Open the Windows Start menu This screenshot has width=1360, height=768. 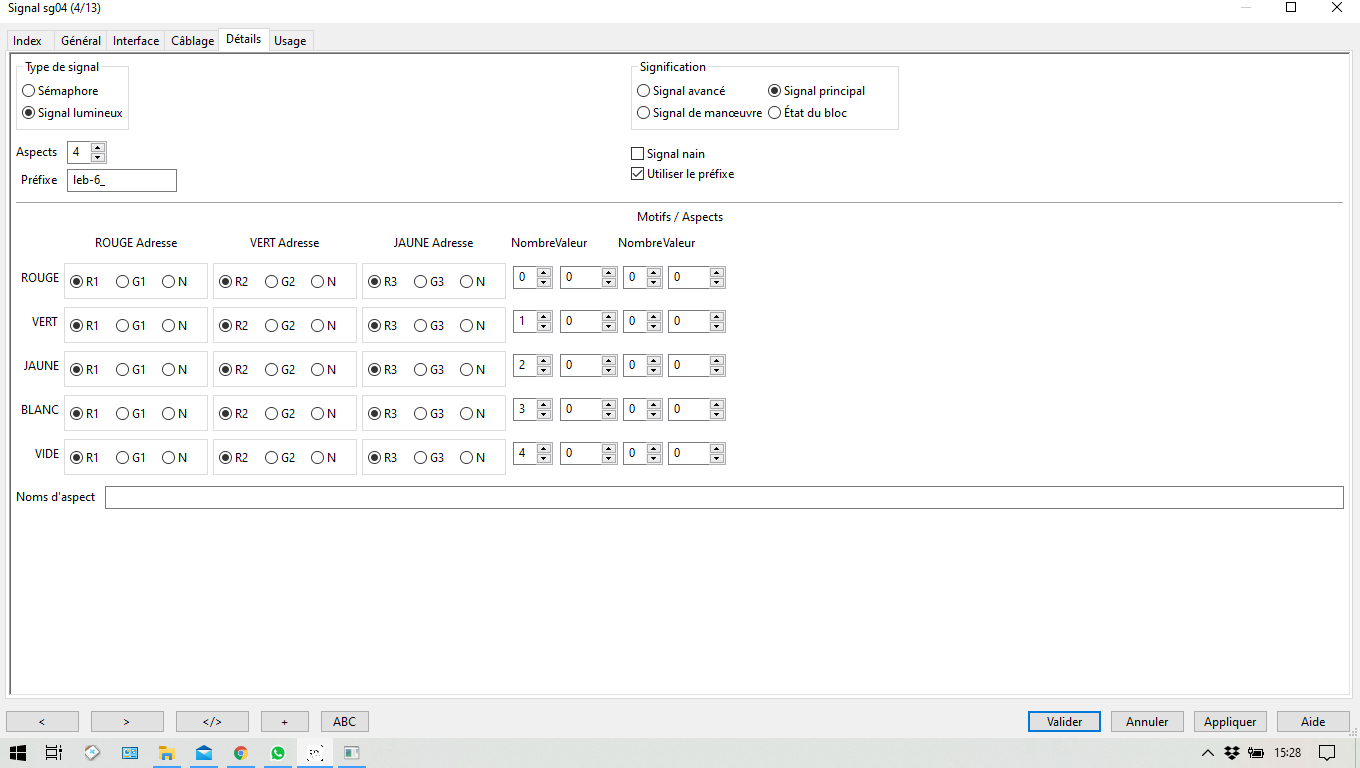[18, 753]
